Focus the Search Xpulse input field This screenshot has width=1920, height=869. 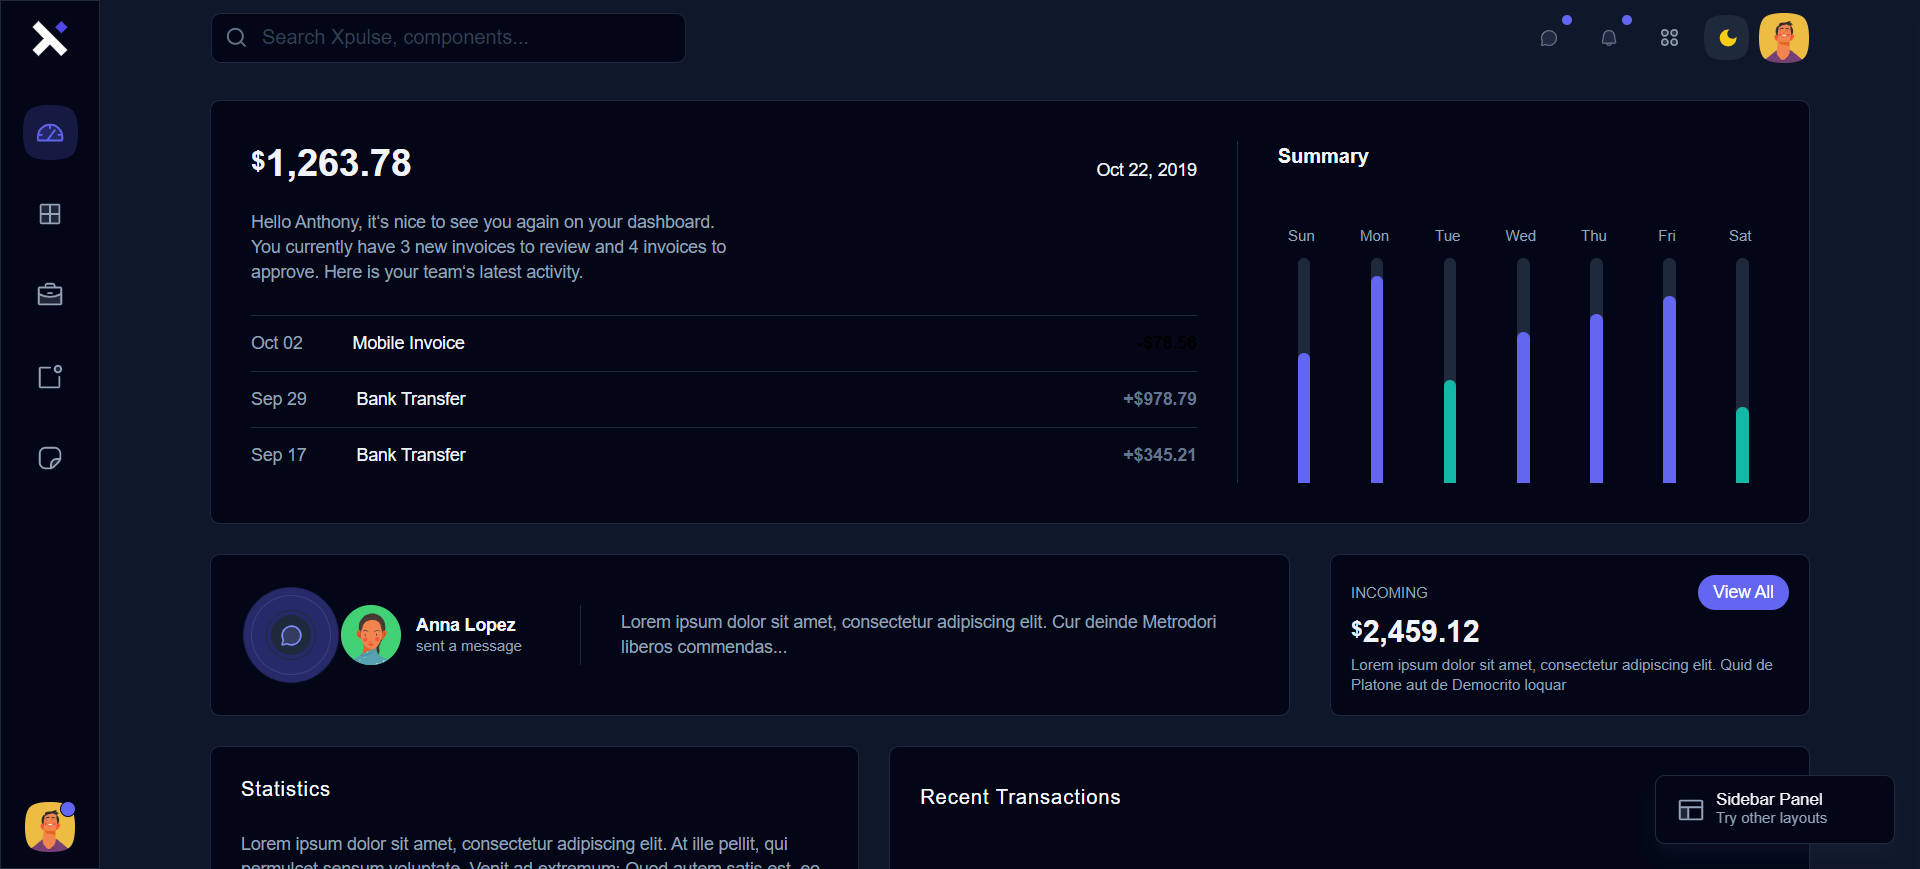coord(460,38)
